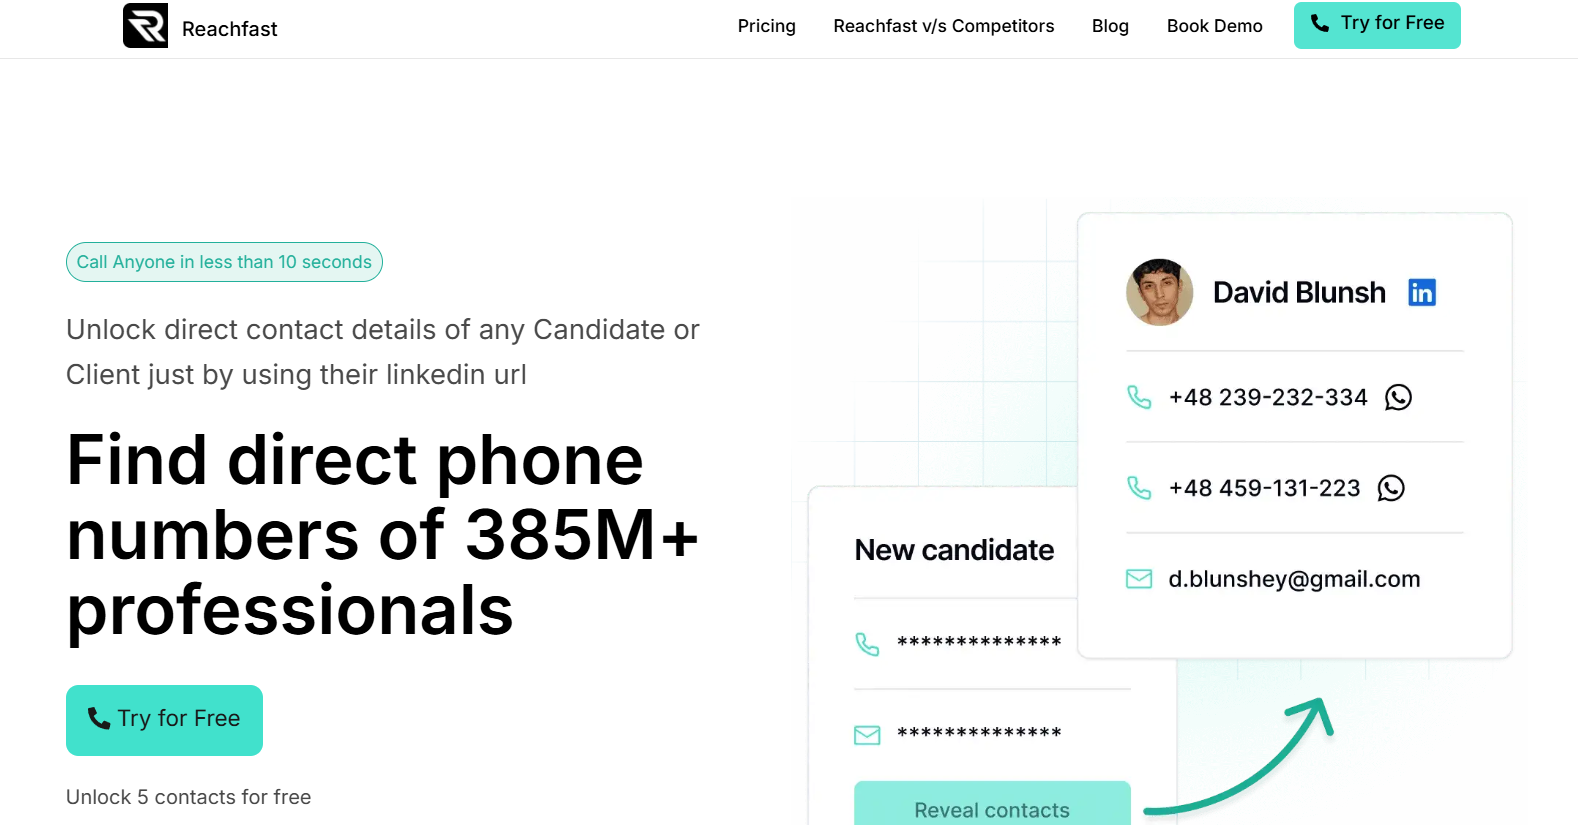Click WhatsApp icon next to +48 459-131-223

(x=1391, y=488)
